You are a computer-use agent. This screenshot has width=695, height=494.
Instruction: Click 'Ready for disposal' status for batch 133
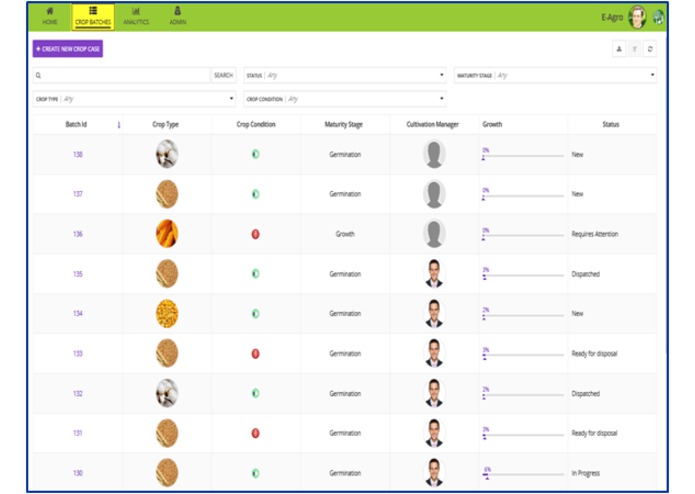pos(594,354)
